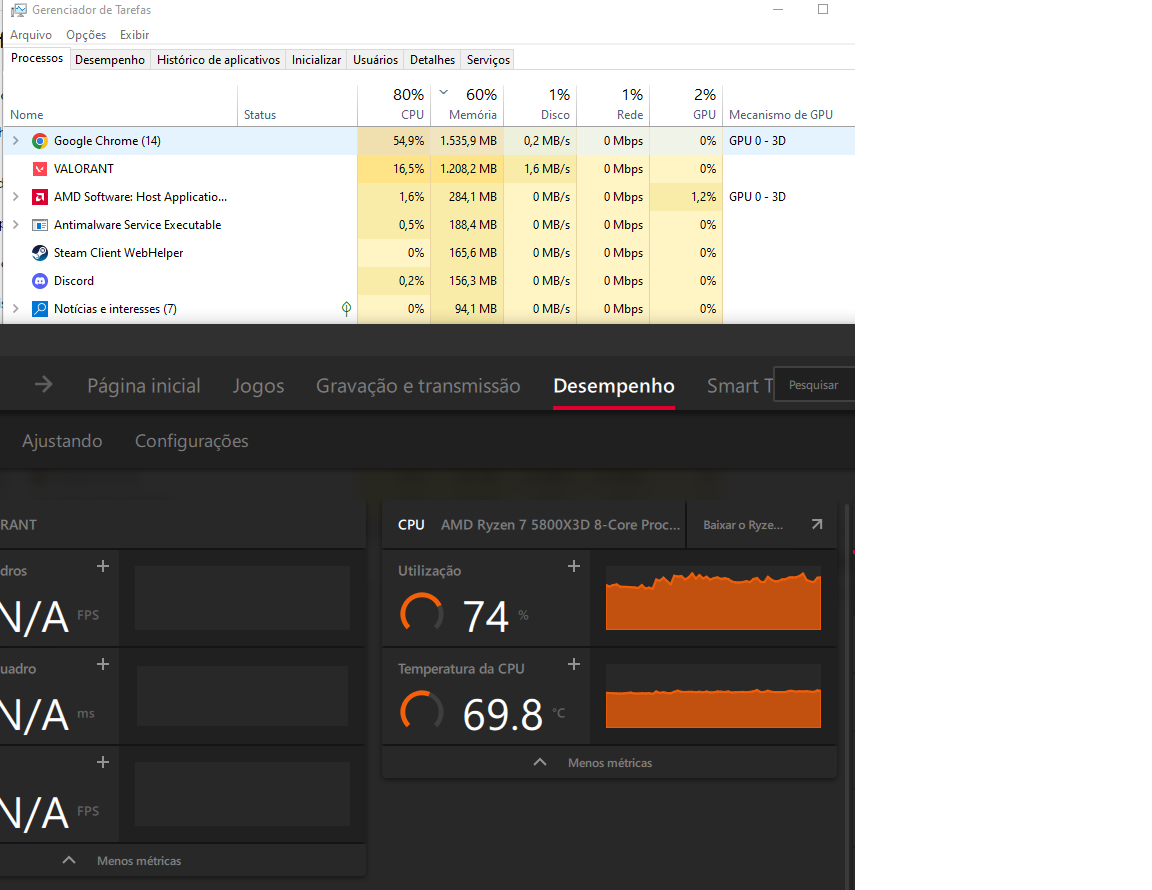
Task: Click the Antimalware Service Executable icon
Action: pos(40,225)
